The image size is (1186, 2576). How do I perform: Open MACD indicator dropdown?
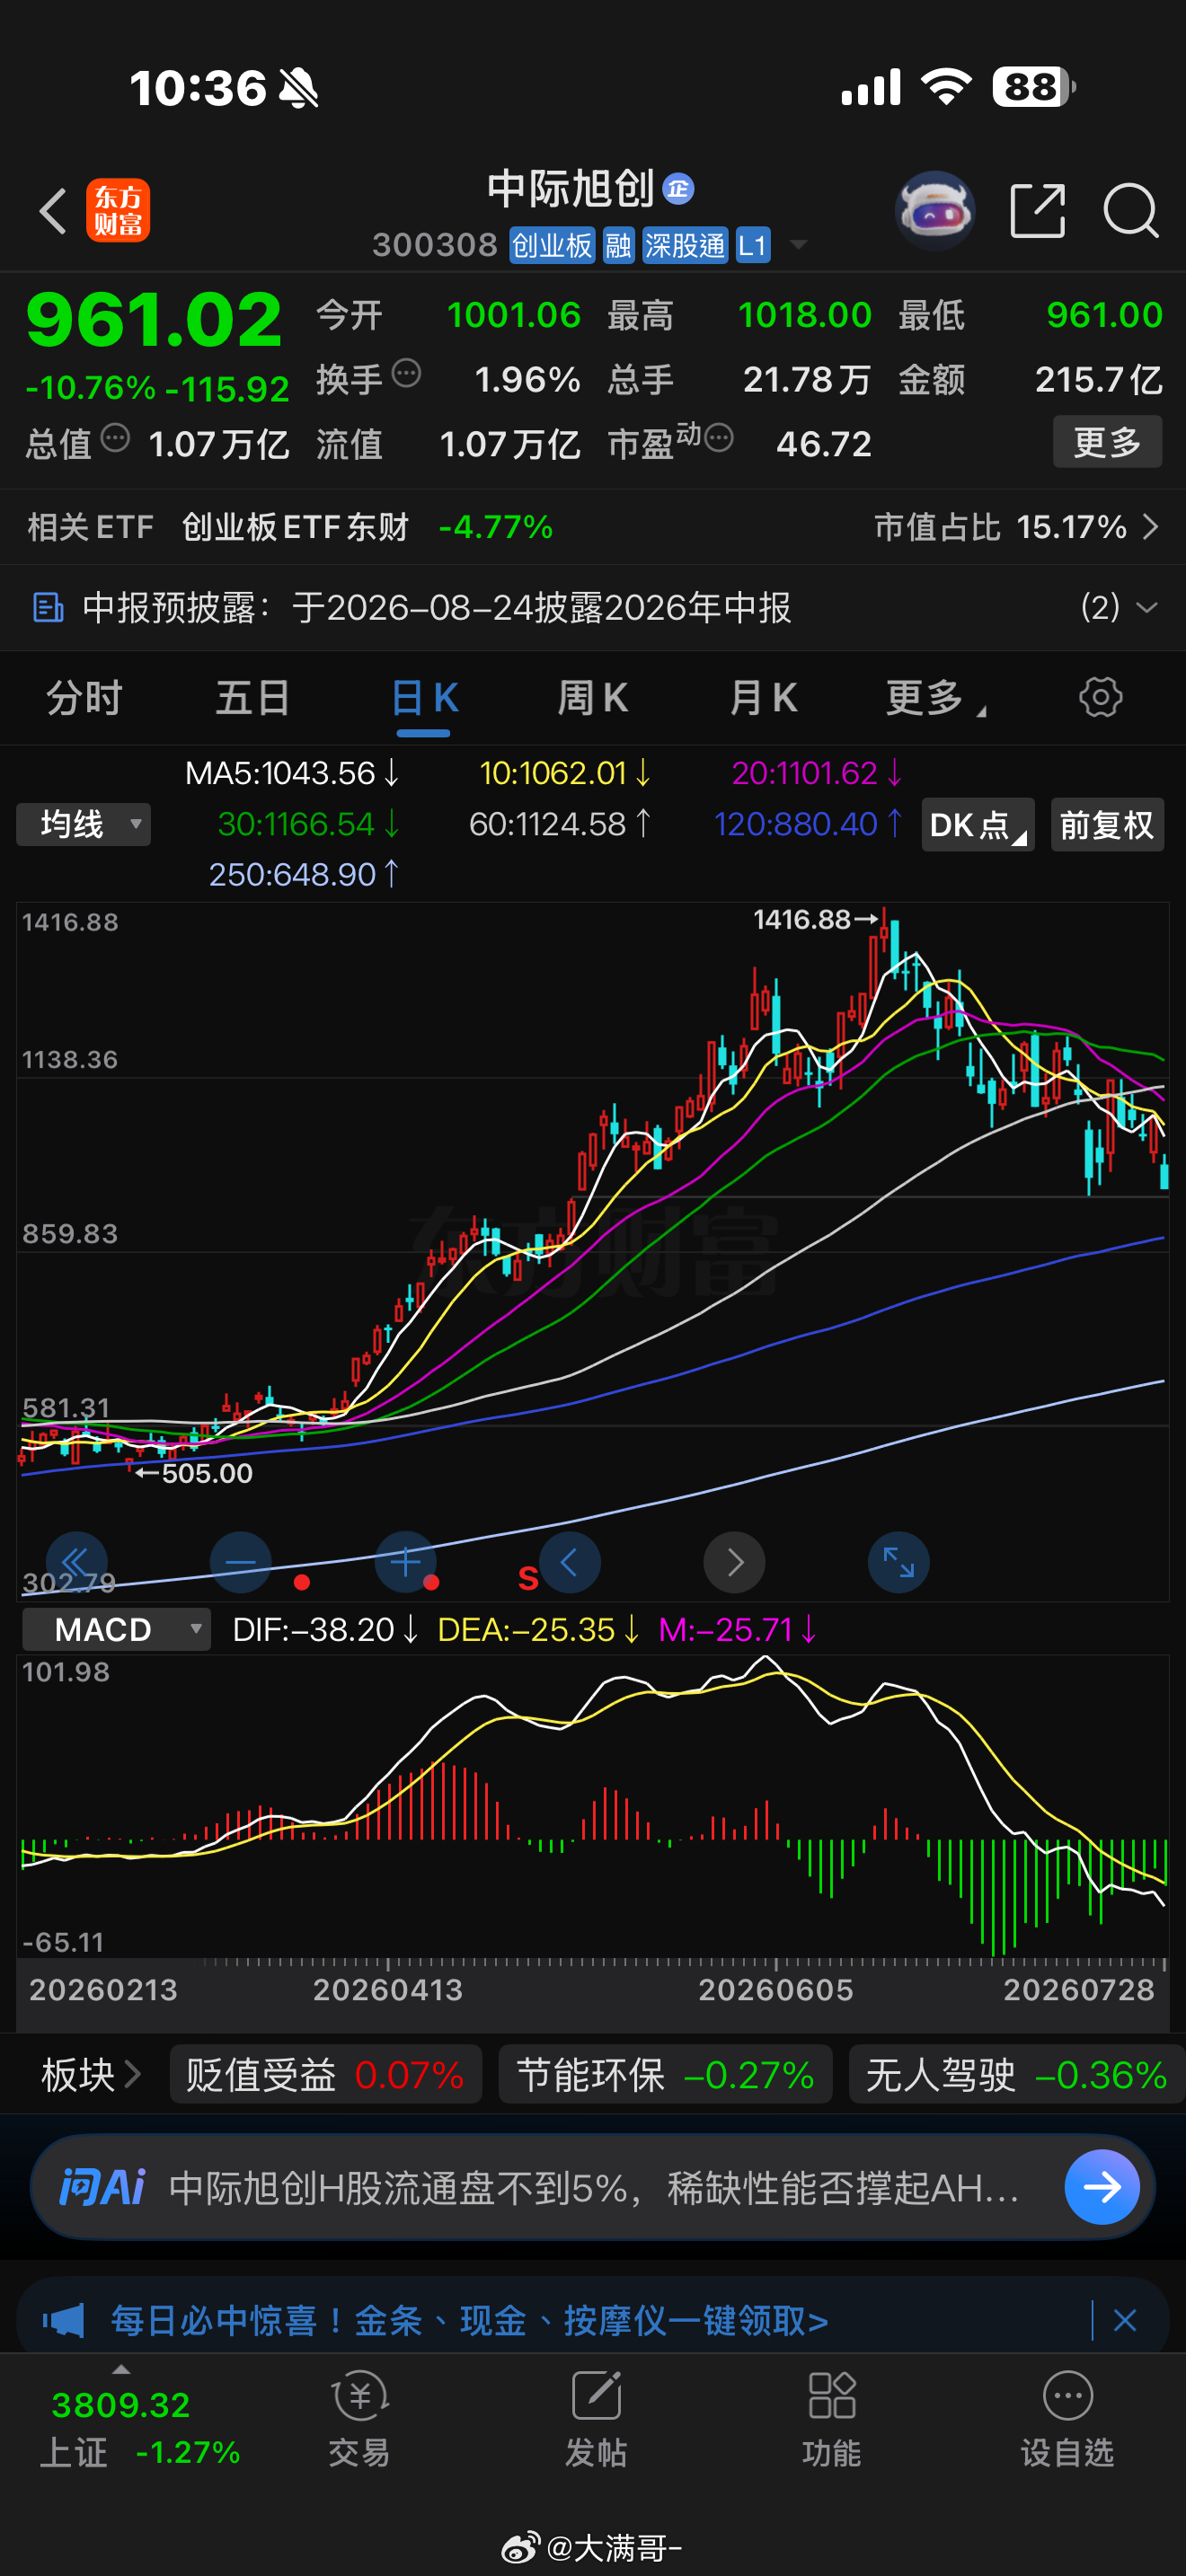pyautogui.click(x=116, y=1629)
